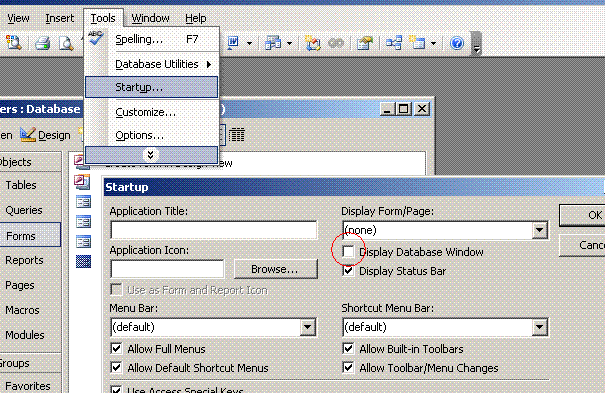Screen dimensions: 605x393
Task: Open the Help menu
Action: [196, 18]
